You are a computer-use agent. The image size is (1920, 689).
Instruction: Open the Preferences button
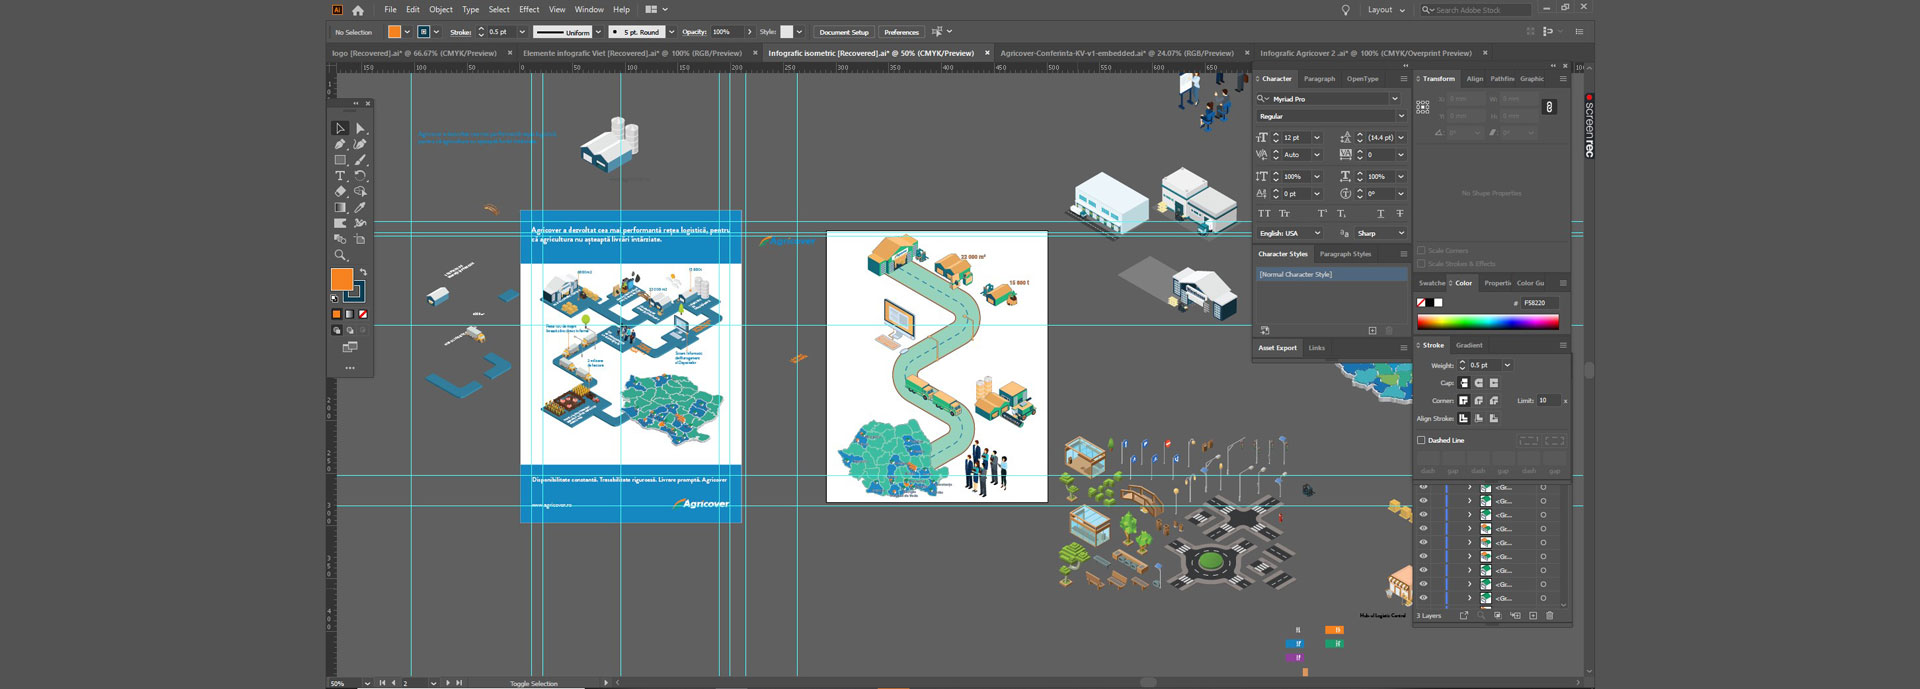coord(901,32)
